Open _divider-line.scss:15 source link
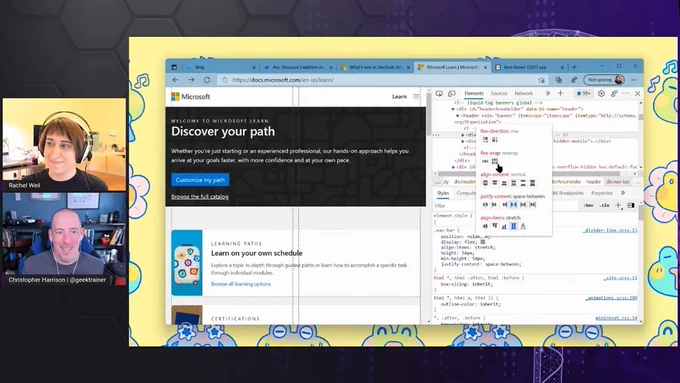 click(610, 230)
